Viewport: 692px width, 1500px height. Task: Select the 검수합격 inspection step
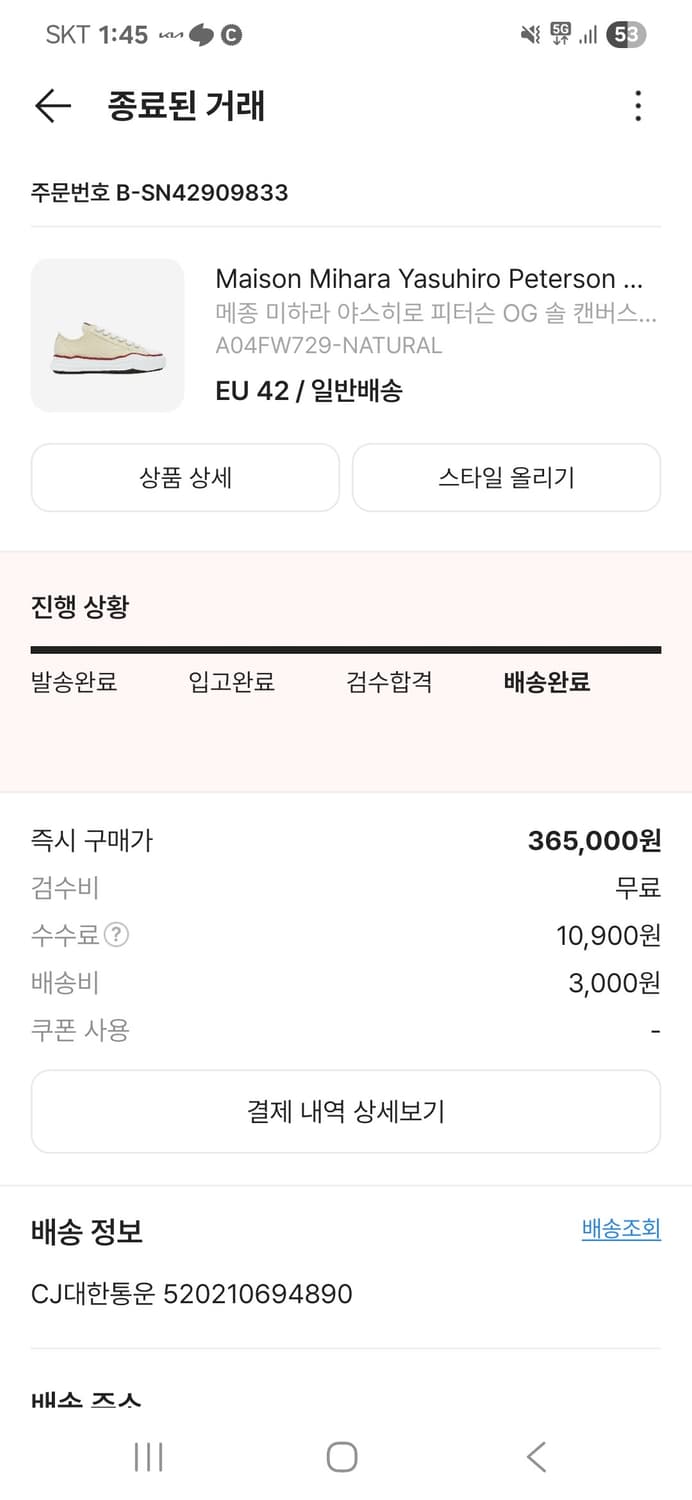(x=388, y=682)
